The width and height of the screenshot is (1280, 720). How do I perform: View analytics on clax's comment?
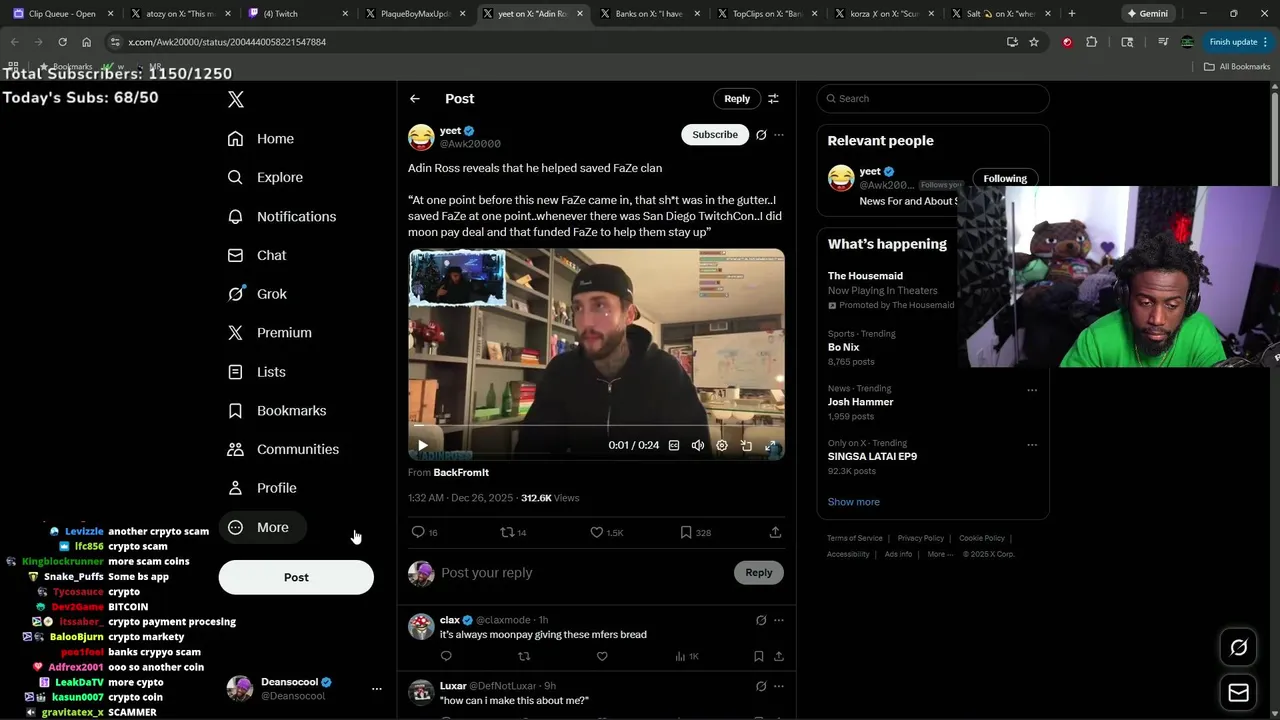(686, 656)
